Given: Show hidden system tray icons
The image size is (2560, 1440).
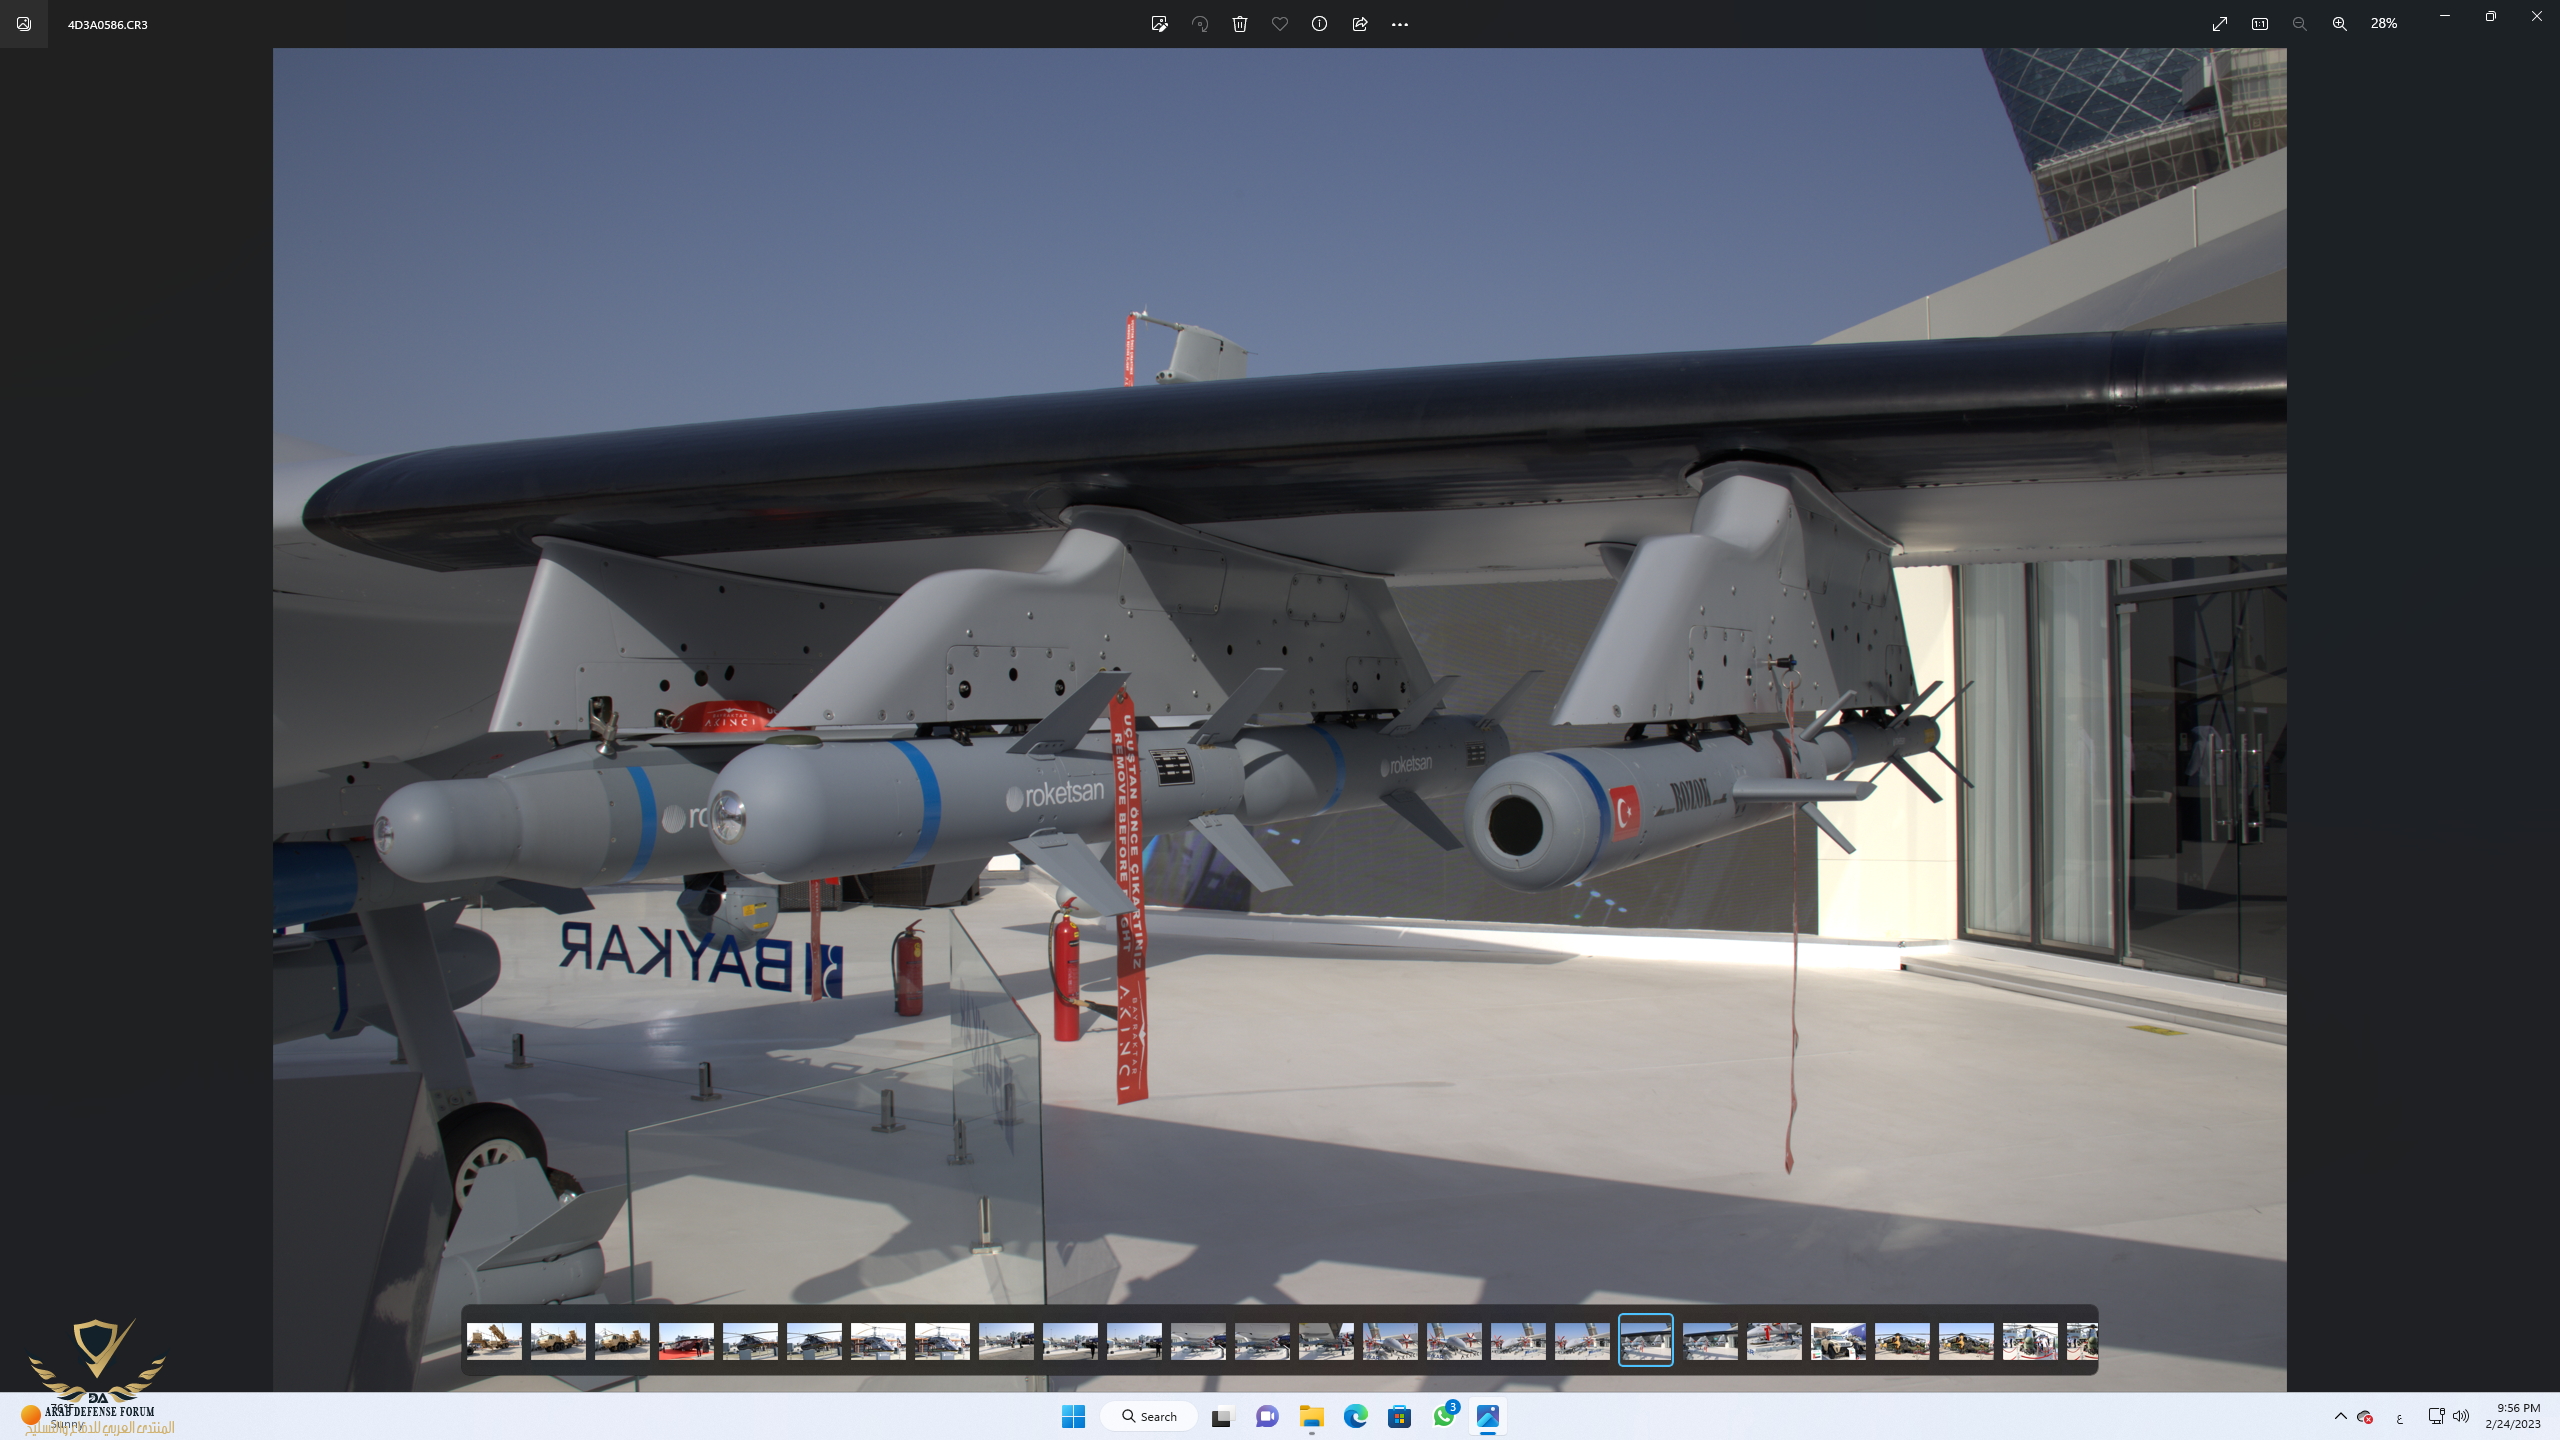Looking at the screenshot, I should 2340,1416.
